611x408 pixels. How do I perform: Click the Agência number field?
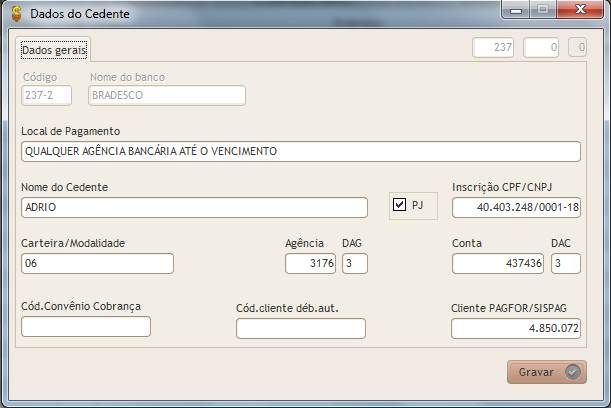[310, 263]
